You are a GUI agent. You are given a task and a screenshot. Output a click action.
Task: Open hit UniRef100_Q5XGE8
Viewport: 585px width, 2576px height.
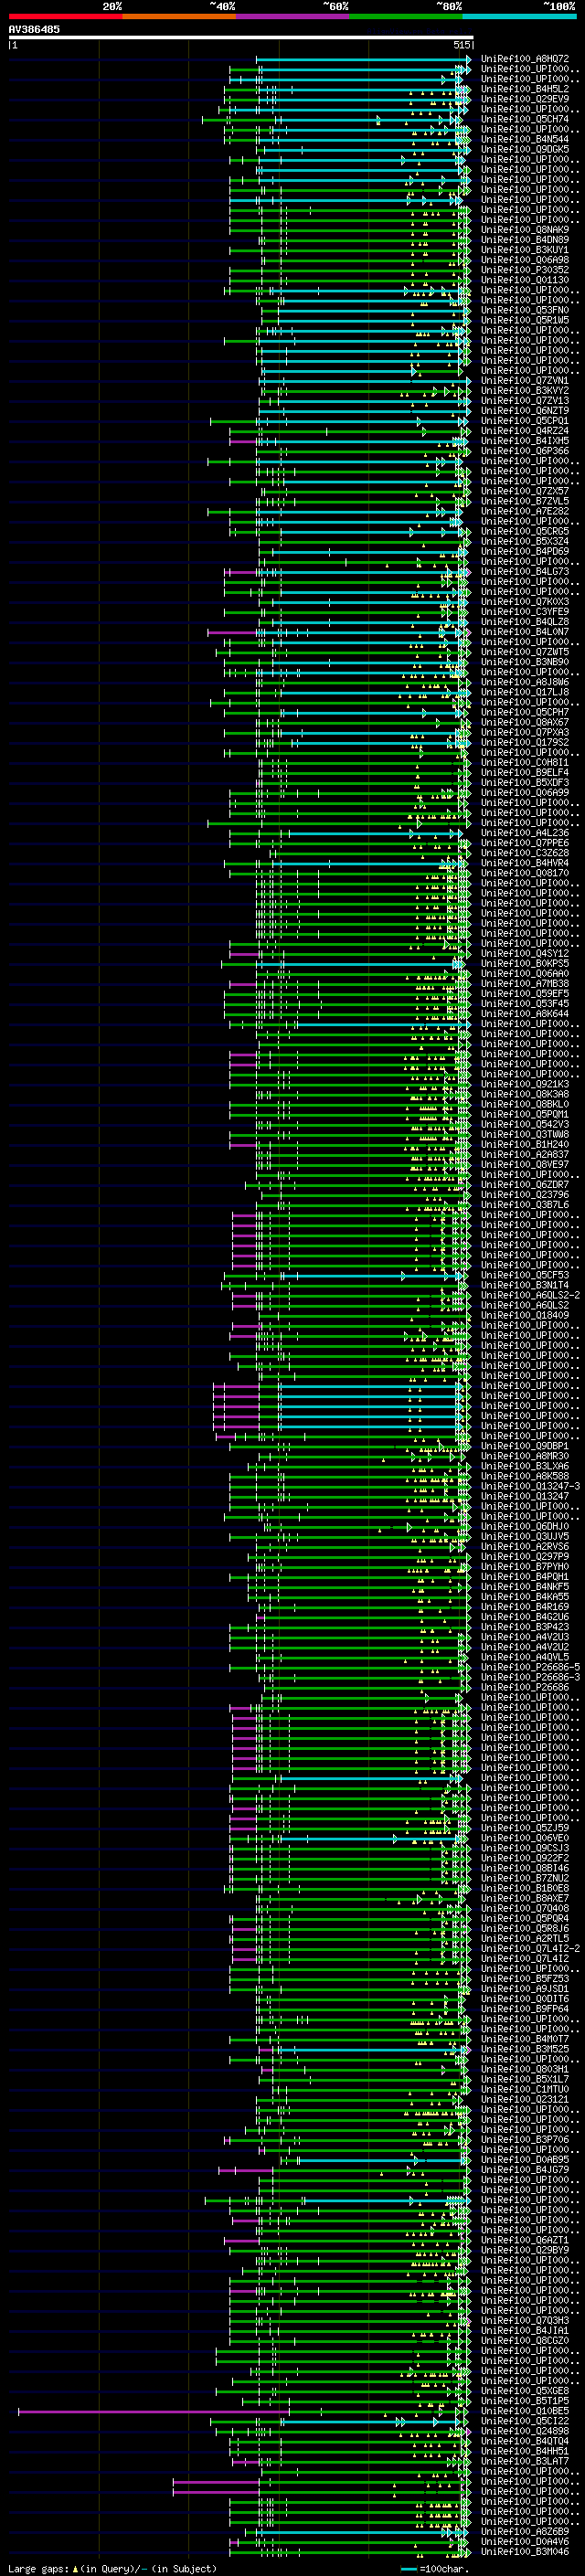tap(525, 2391)
